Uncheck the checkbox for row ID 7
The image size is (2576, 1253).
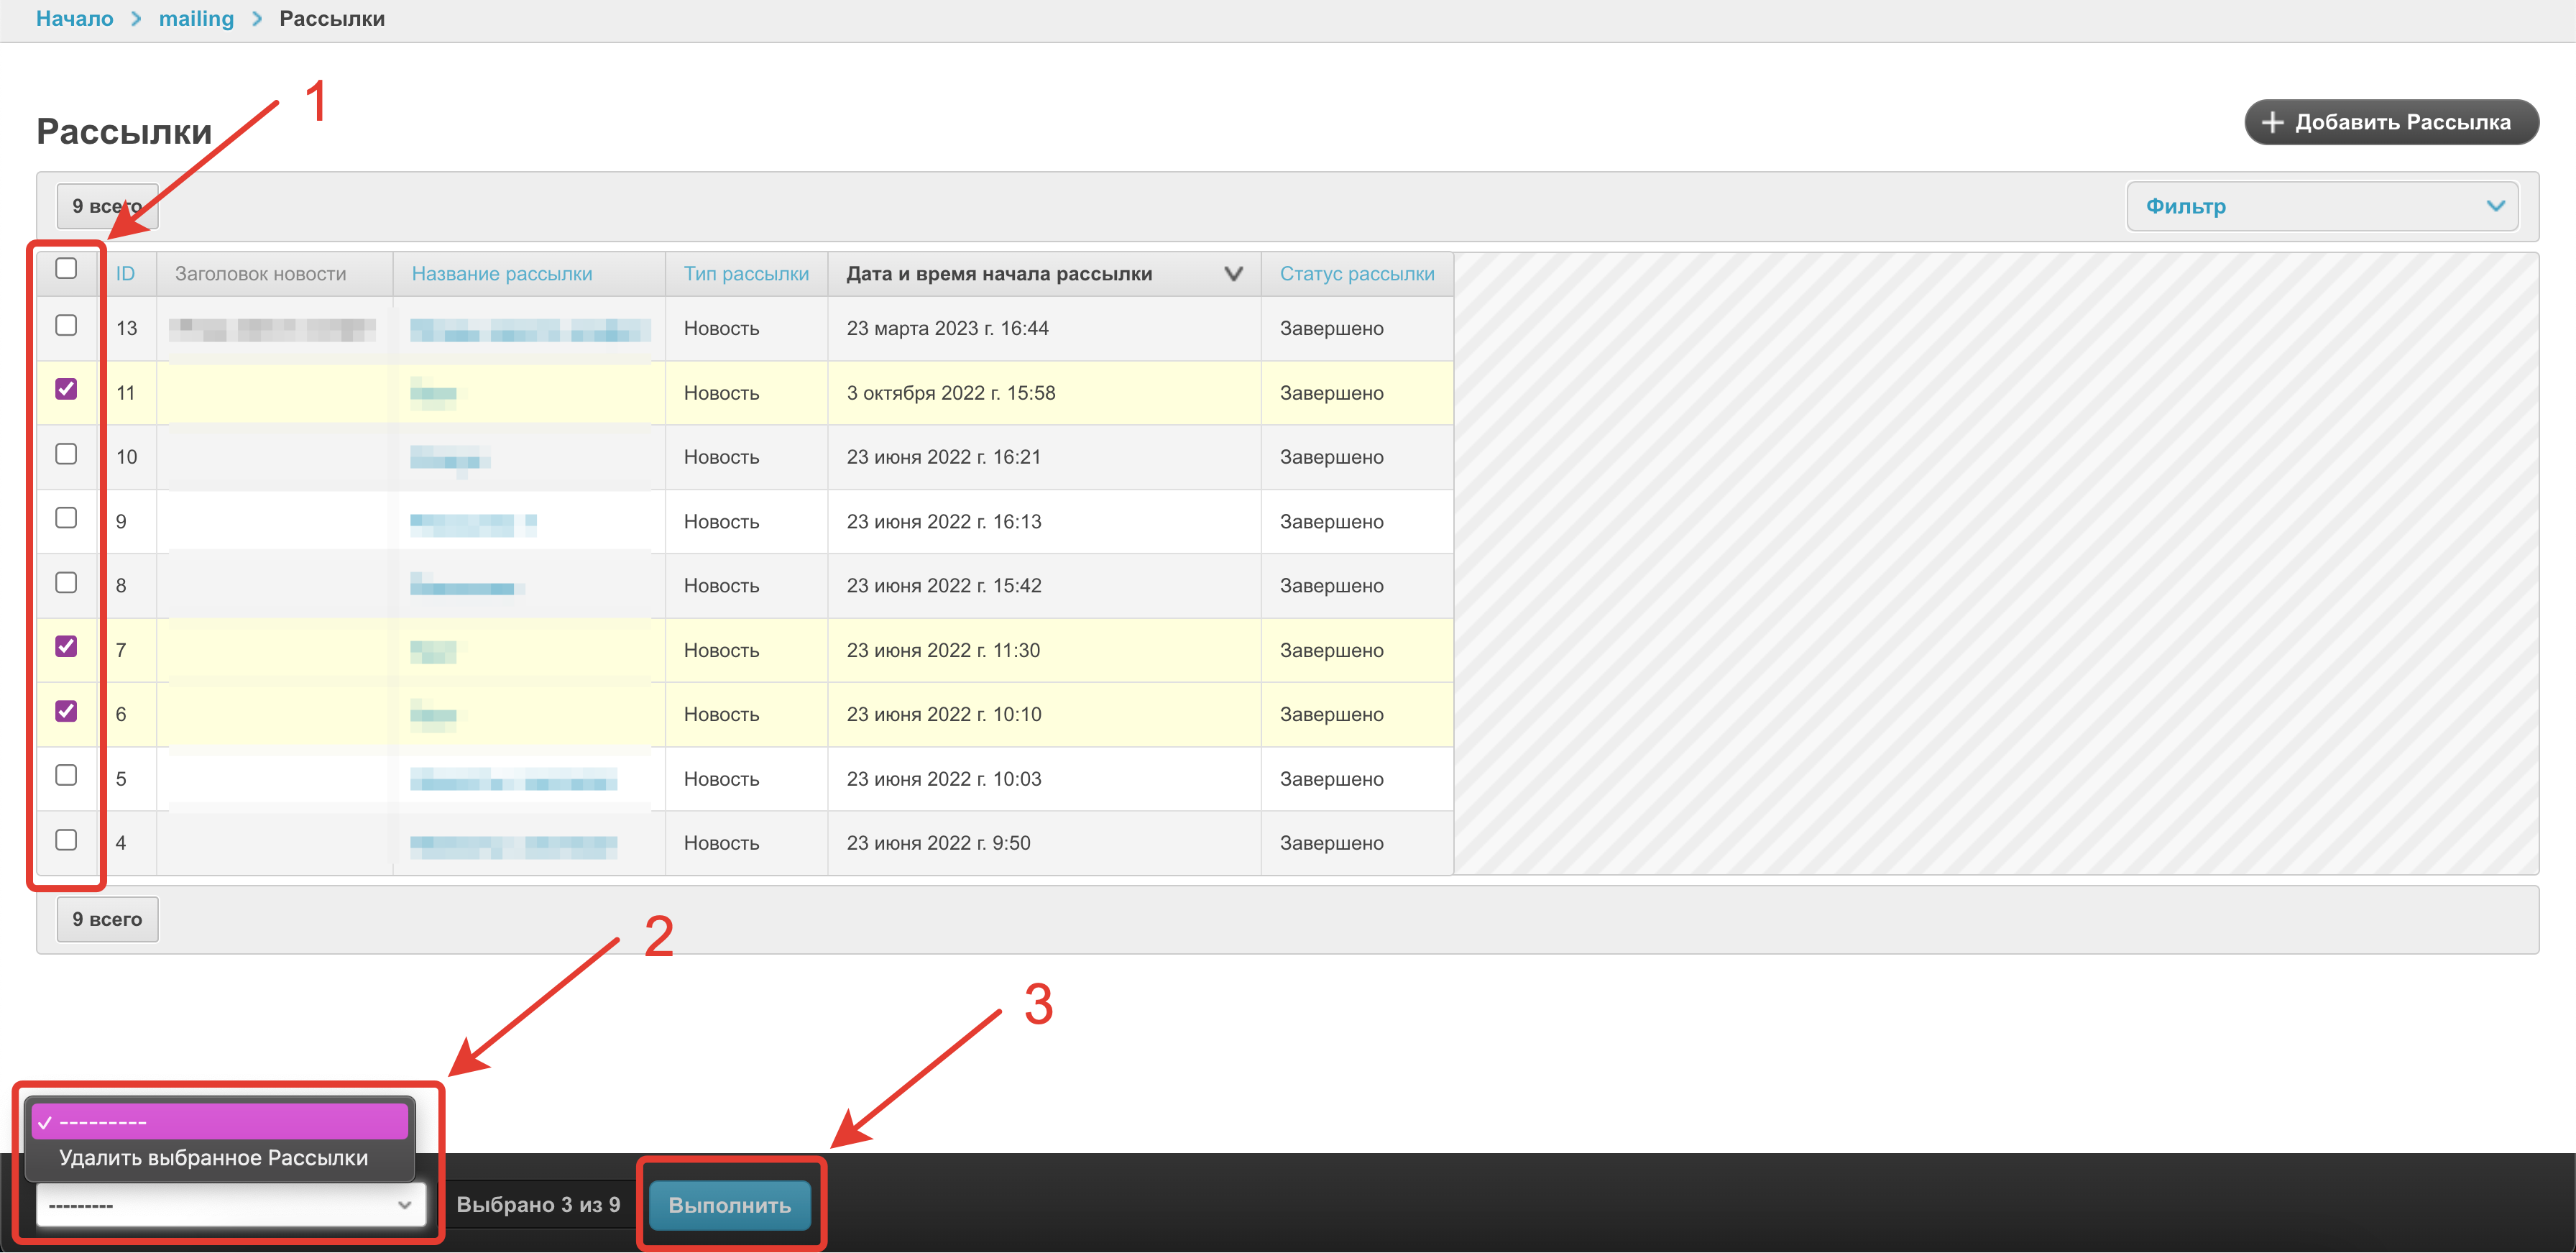click(x=66, y=646)
